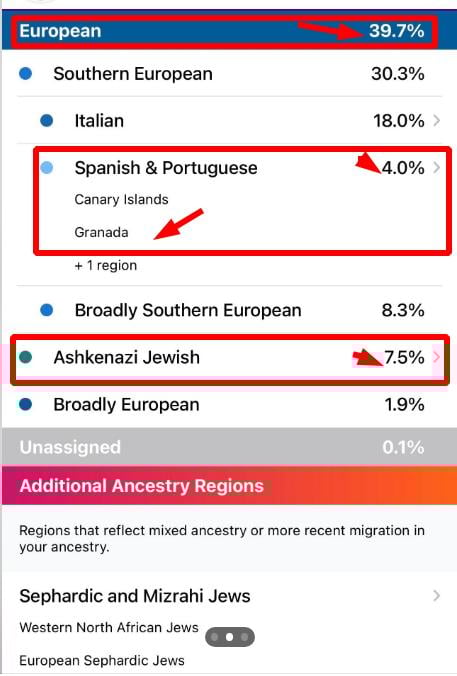Open Additional Ancestry Regions header
The width and height of the screenshot is (457, 676).
tap(228, 485)
